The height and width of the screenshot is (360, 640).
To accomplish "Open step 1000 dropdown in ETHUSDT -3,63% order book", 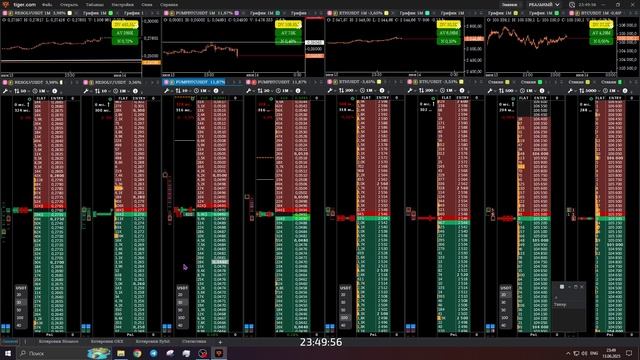I will point(348,91).
